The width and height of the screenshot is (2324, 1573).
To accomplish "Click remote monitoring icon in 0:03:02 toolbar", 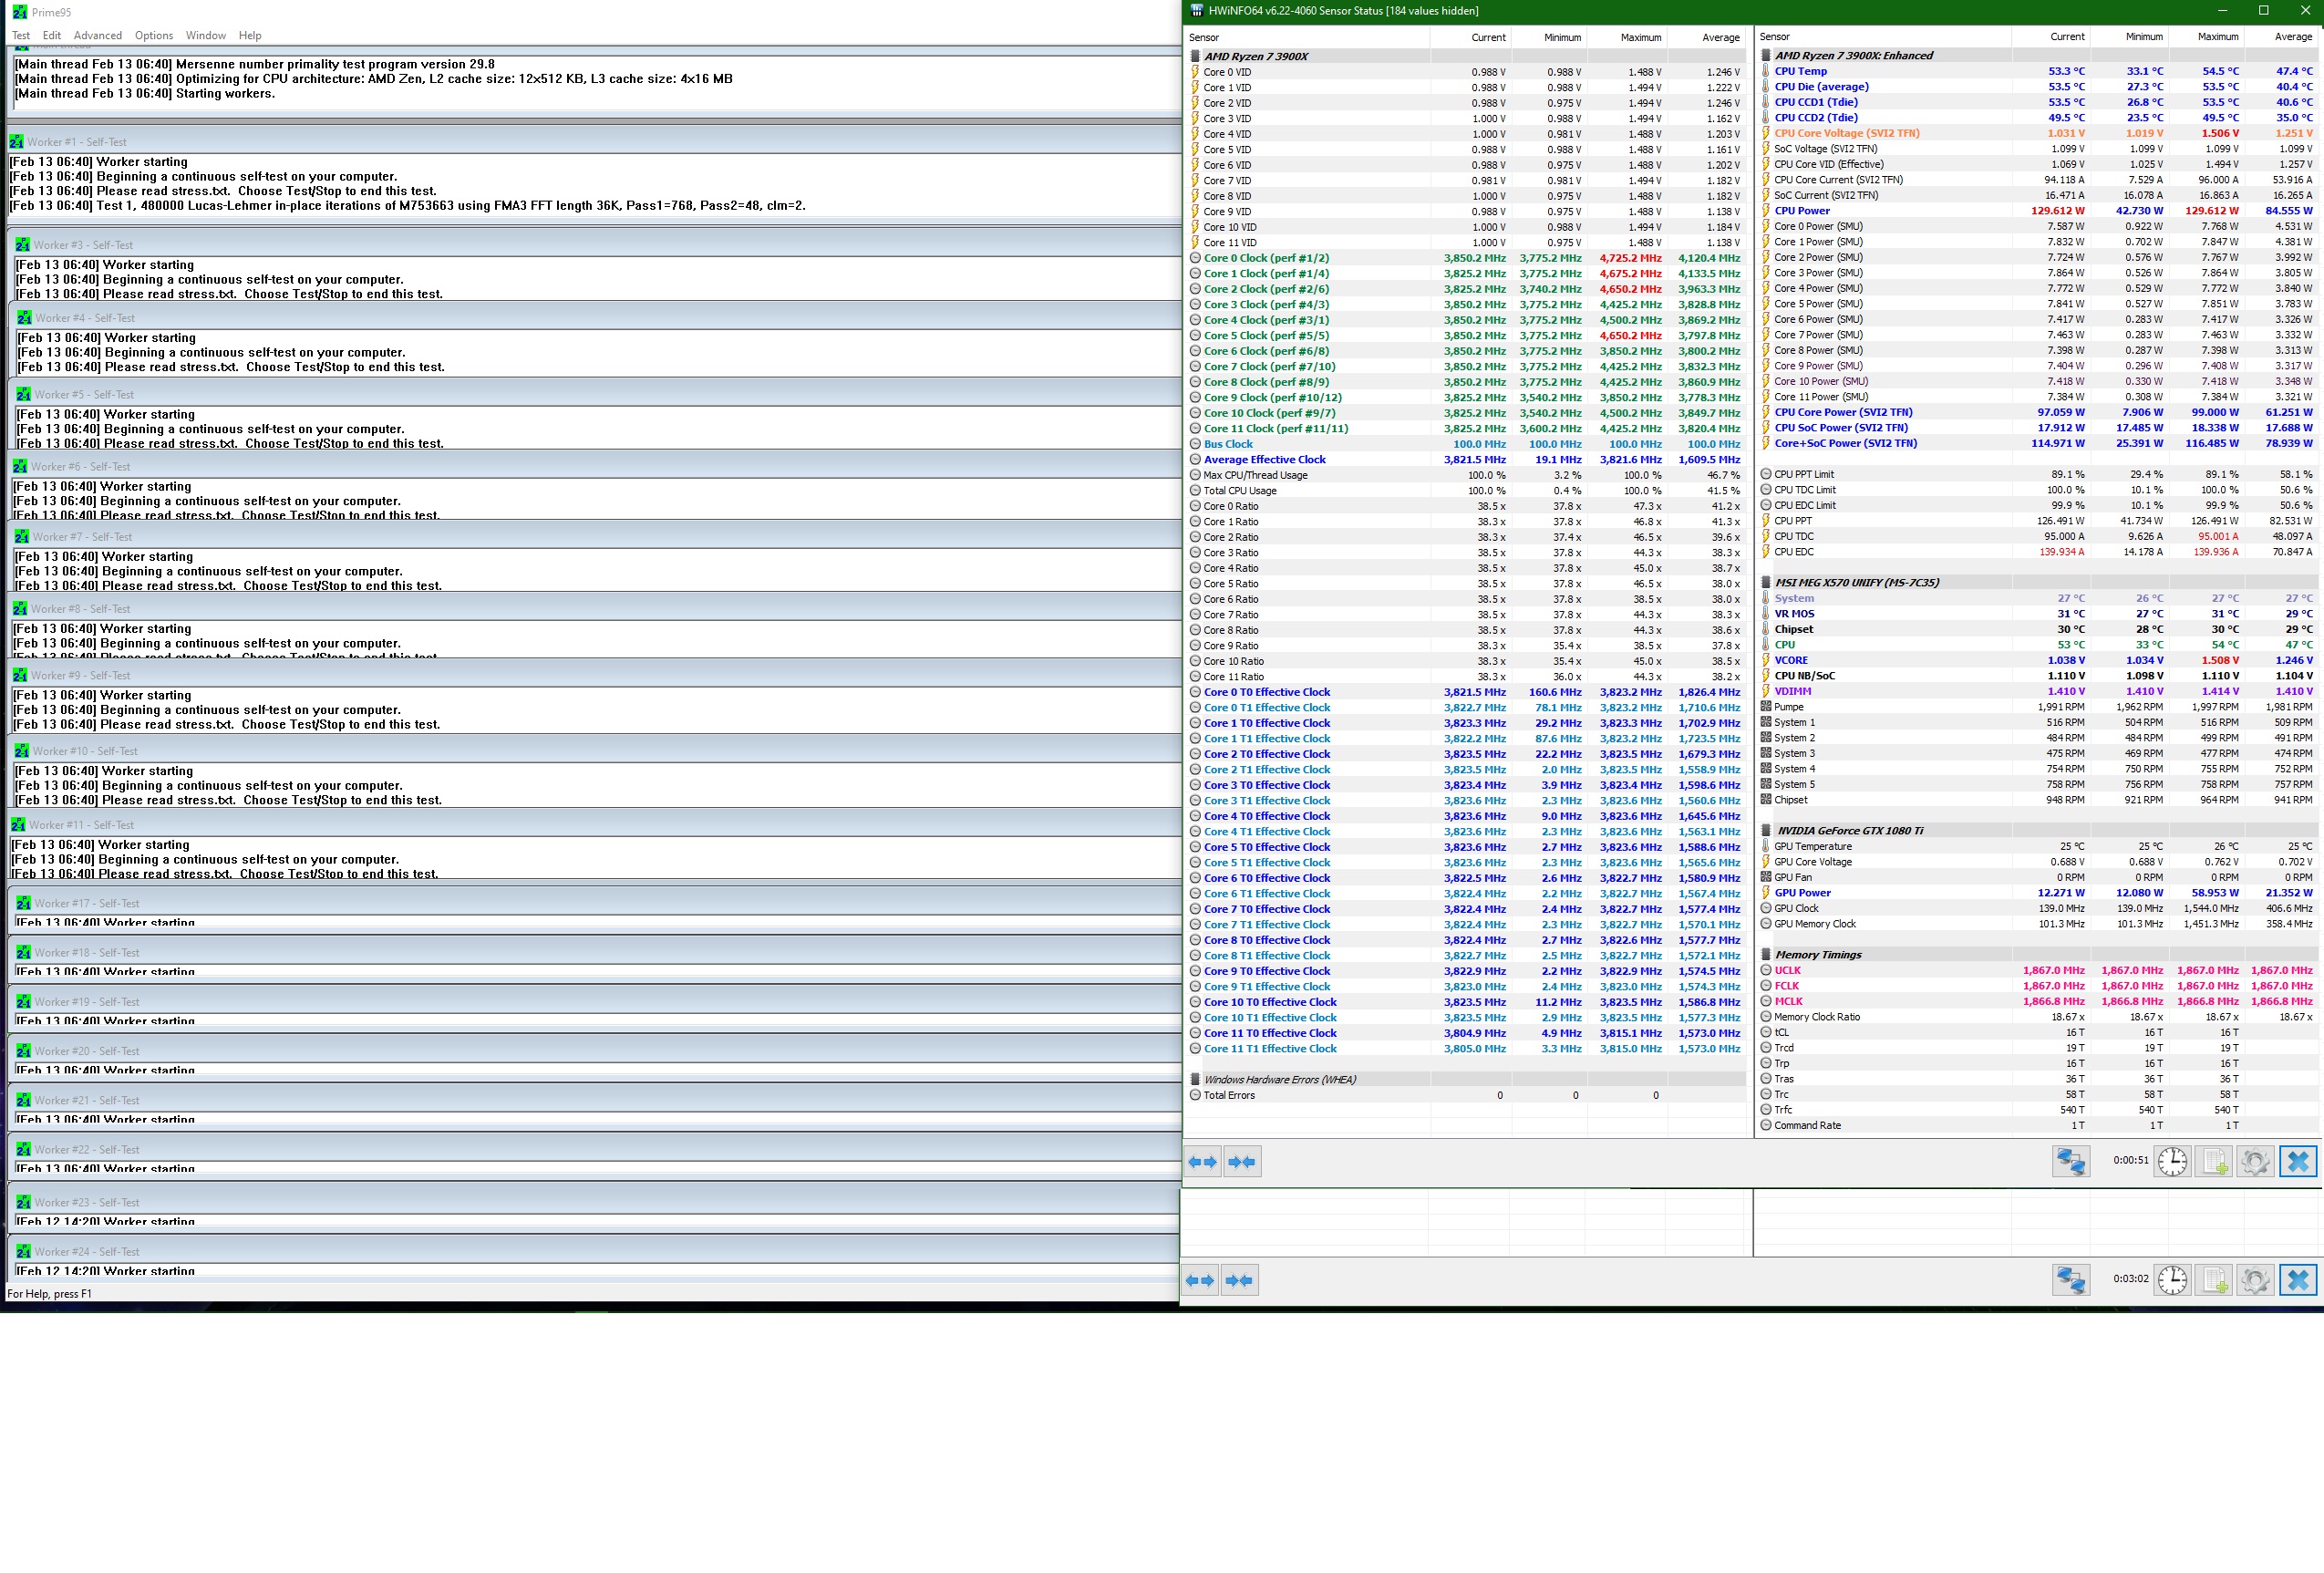I will point(2071,1279).
